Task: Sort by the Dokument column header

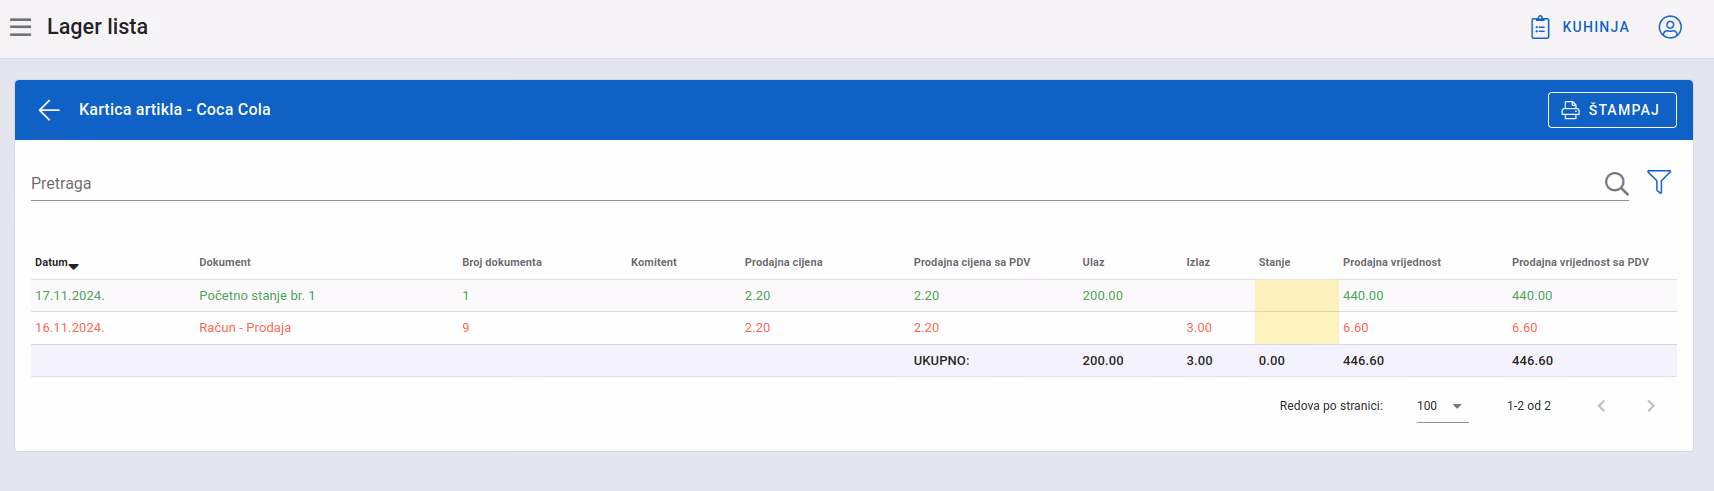Action: [x=225, y=262]
